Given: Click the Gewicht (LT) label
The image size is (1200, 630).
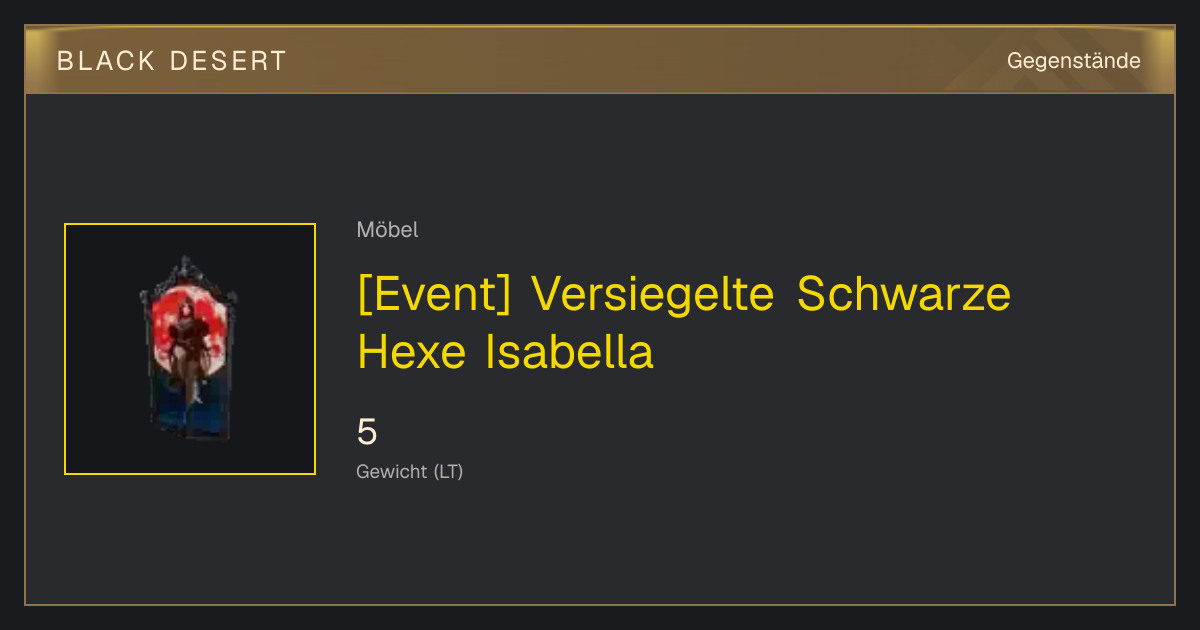Looking at the screenshot, I should (x=410, y=471).
